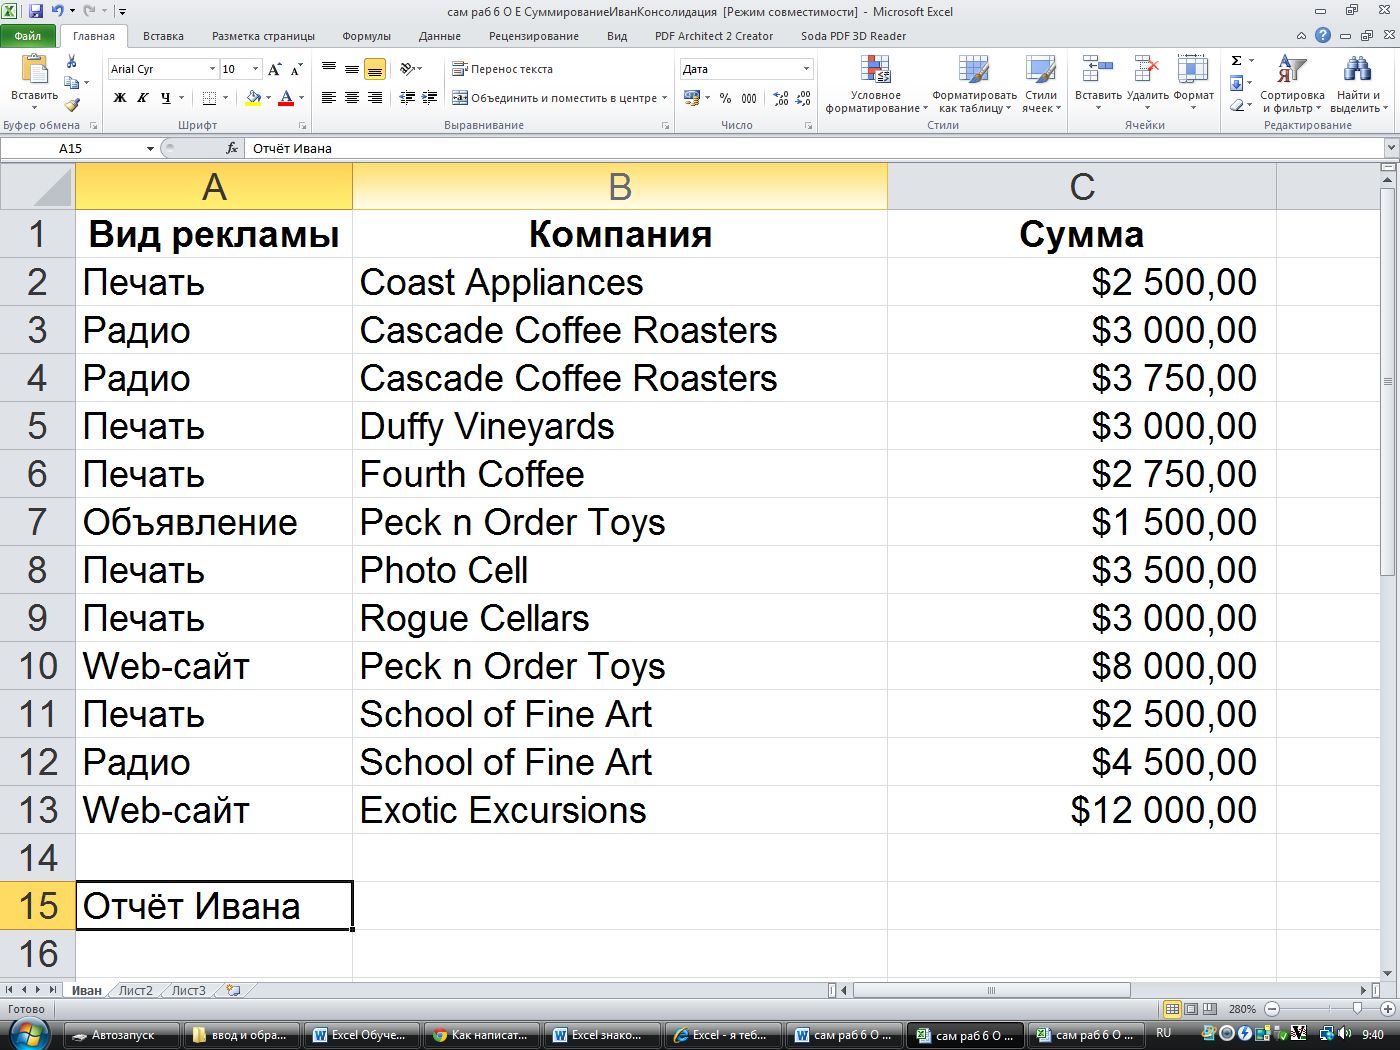Open Найти и выделить binoculars menu
Viewport: 1400px width, 1050px height.
click(1357, 84)
